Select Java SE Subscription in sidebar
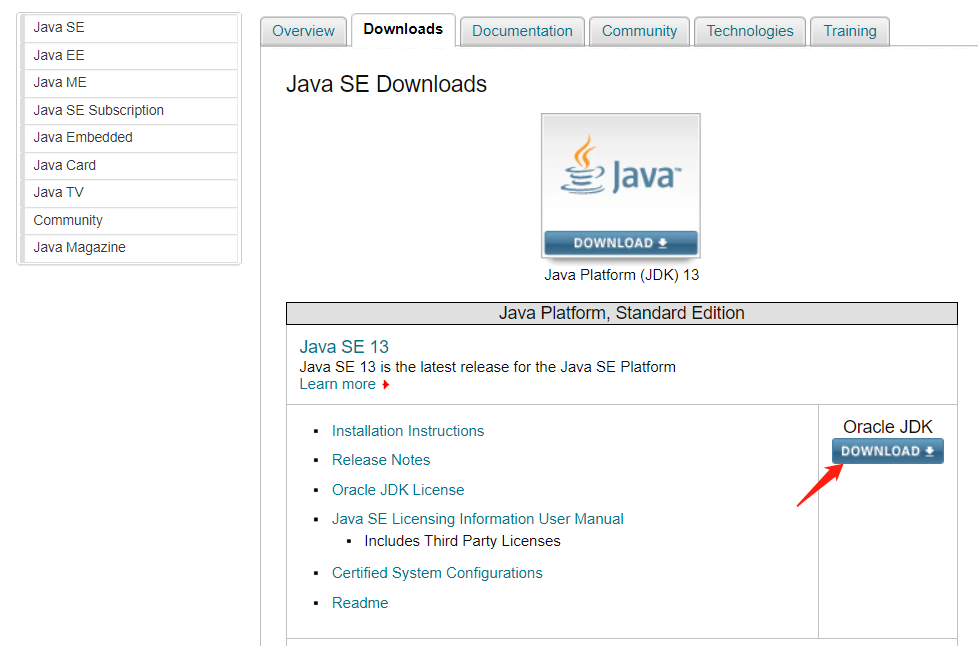978x646 pixels. [x=129, y=110]
